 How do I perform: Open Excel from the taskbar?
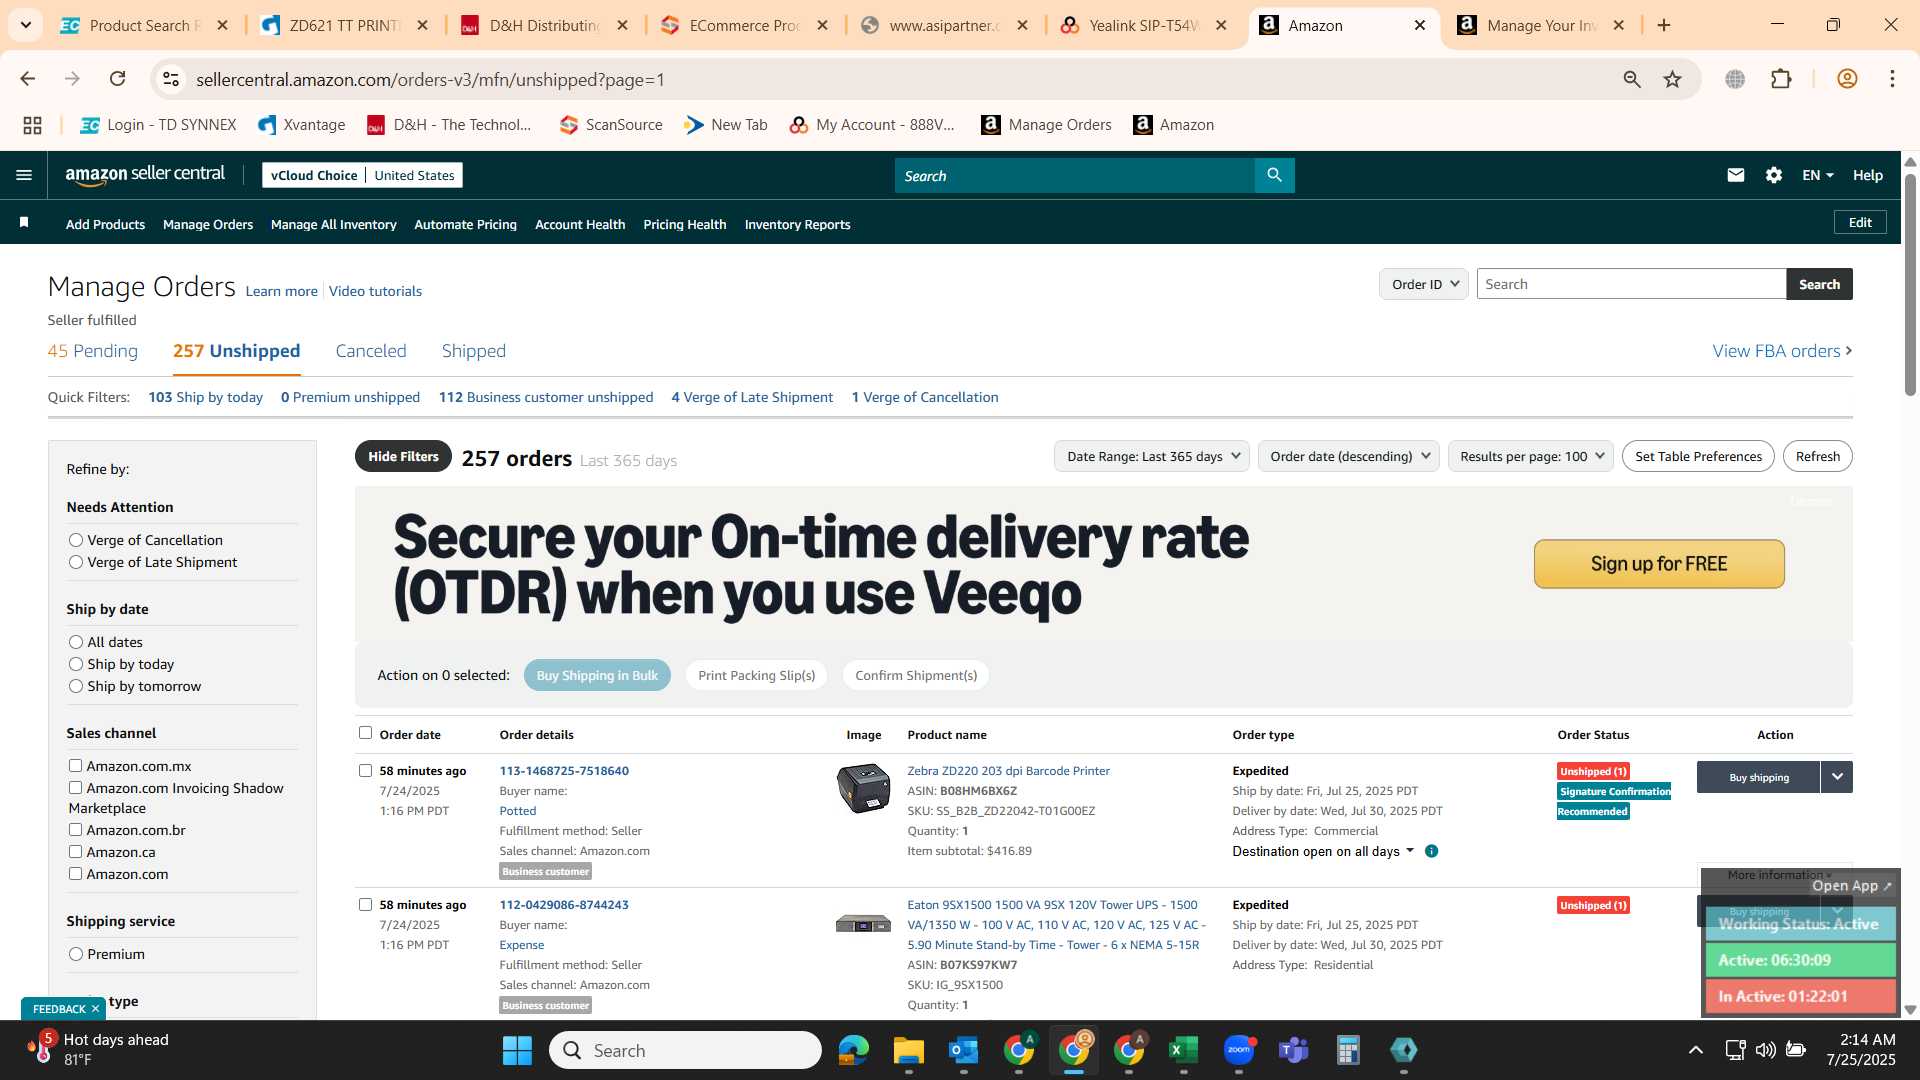click(1183, 1050)
